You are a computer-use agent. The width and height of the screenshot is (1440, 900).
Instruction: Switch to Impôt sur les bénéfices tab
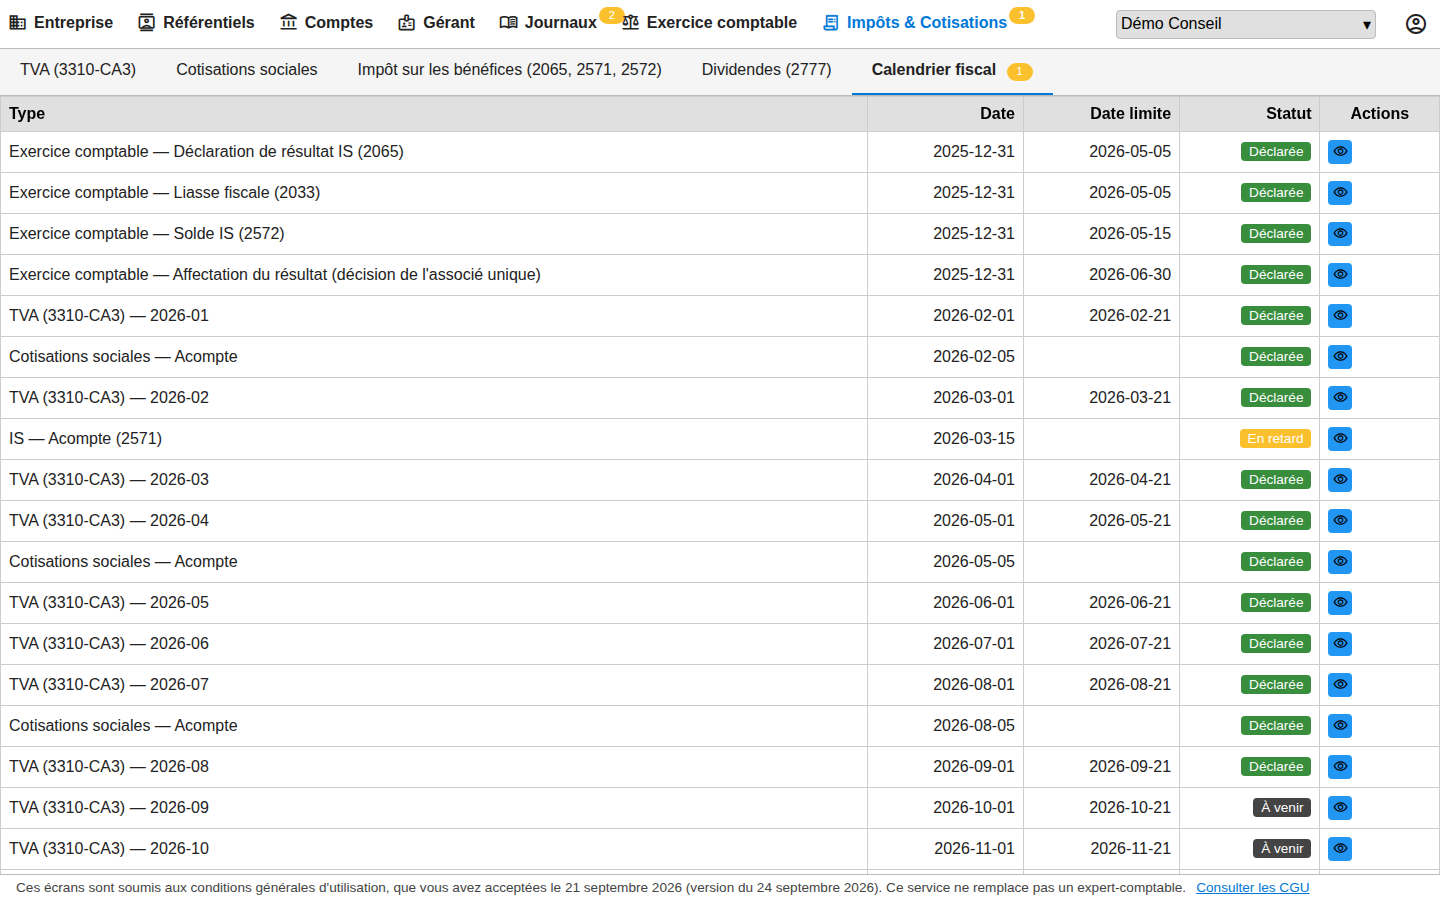click(509, 70)
